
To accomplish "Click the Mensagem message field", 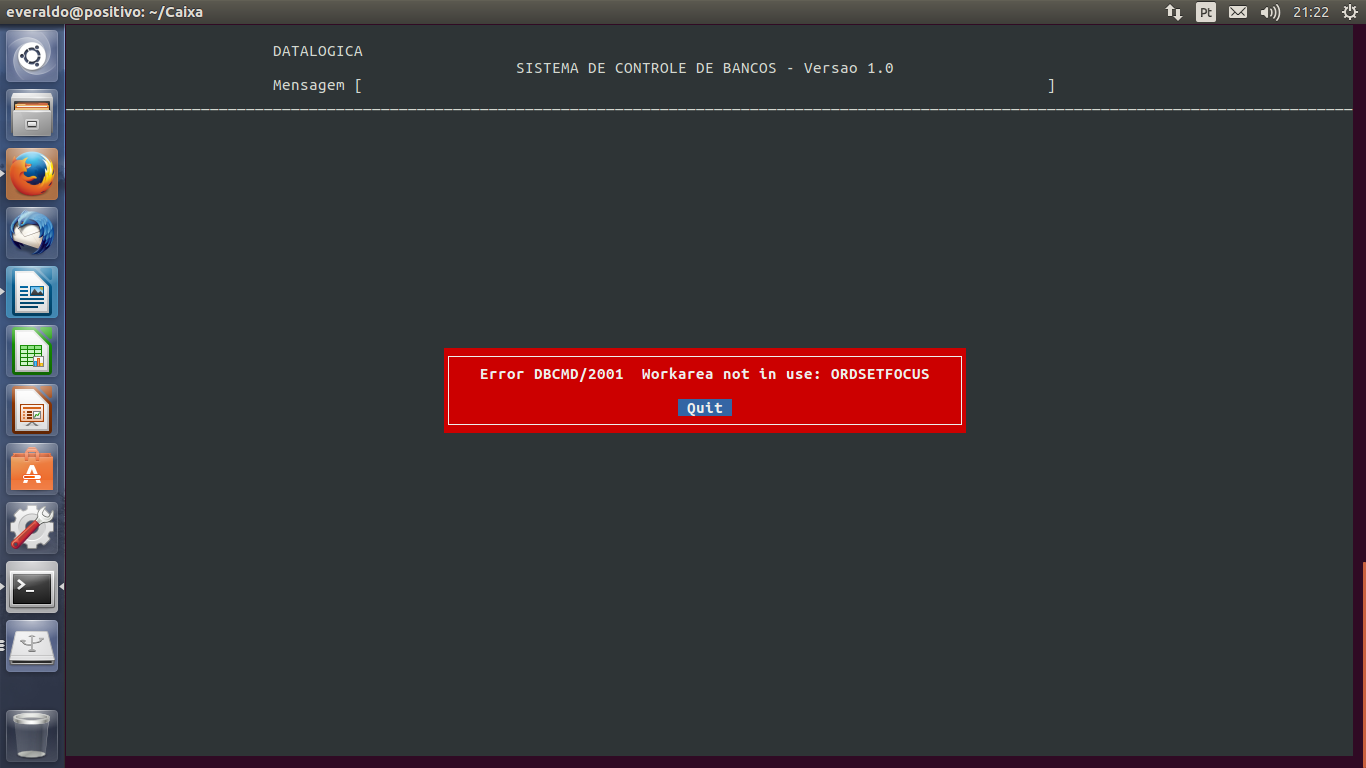I will 705,86.
